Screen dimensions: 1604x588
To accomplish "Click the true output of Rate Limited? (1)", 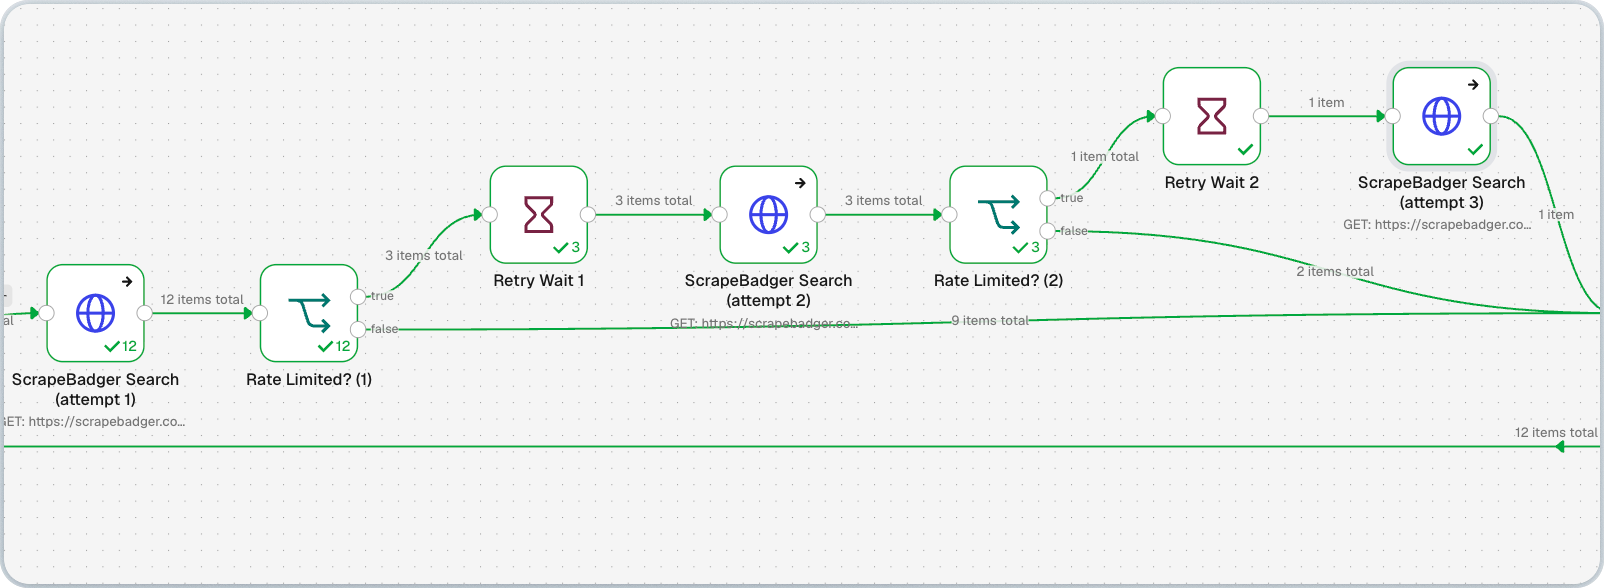I will 358,296.
